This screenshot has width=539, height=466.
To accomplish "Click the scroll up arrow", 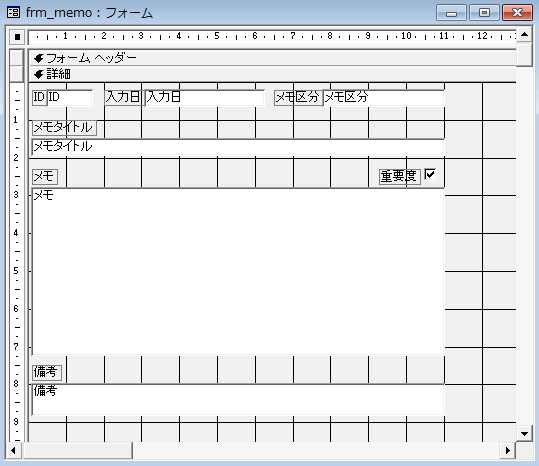I will pyautogui.click(x=524, y=34).
